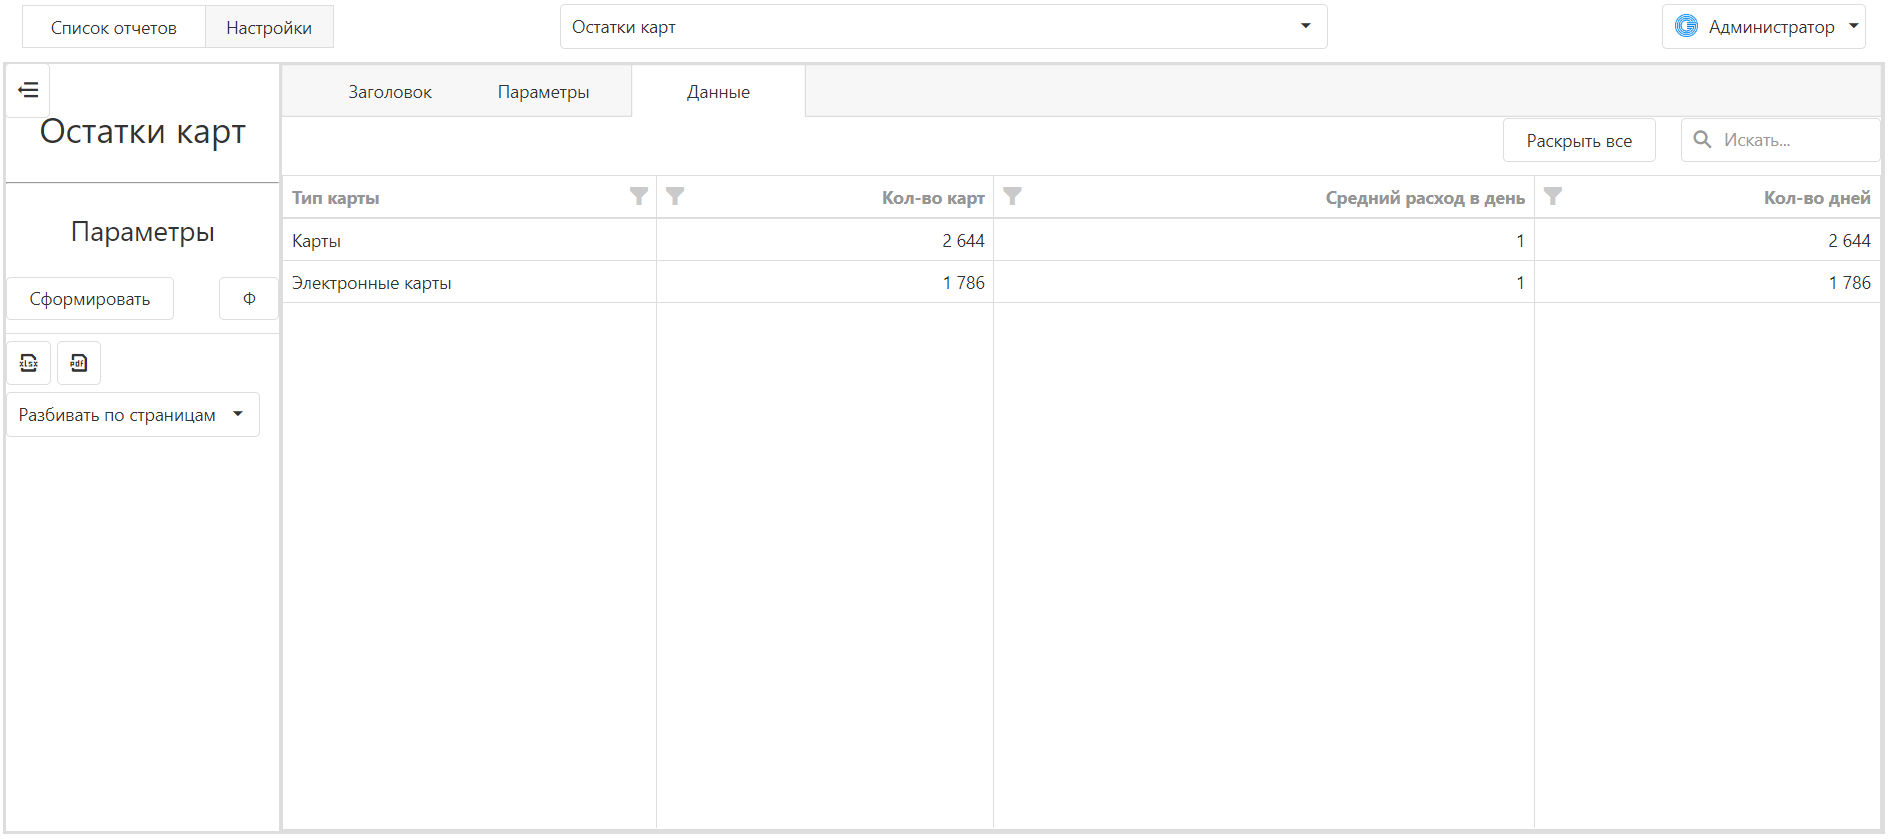The width and height of the screenshot is (1888, 839).
Task: Select the Электронные карты row
Action: click(1081, 282)
